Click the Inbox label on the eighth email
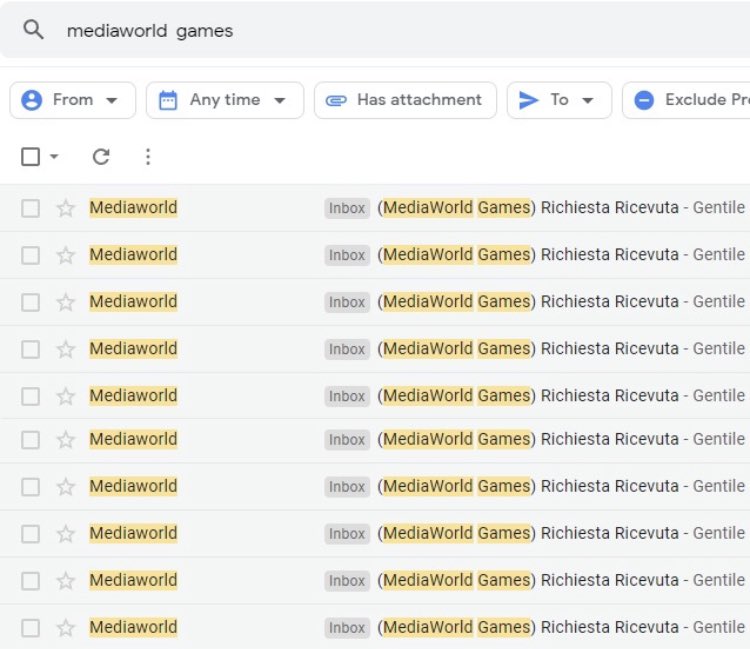Screen dimensions: 750x649 click(x=347, y=534)
